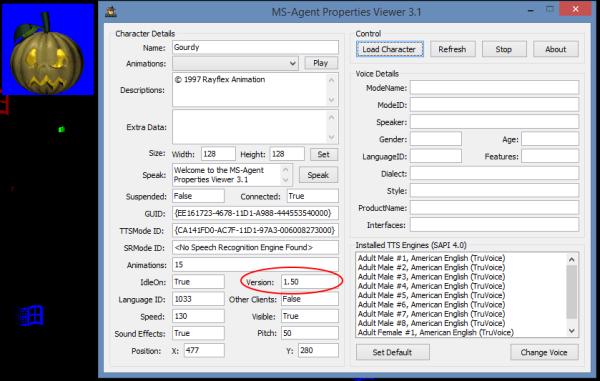The height and width of the screenshot is (381, 600).
Task: Click the Speaker field
Action: [494, 122]
